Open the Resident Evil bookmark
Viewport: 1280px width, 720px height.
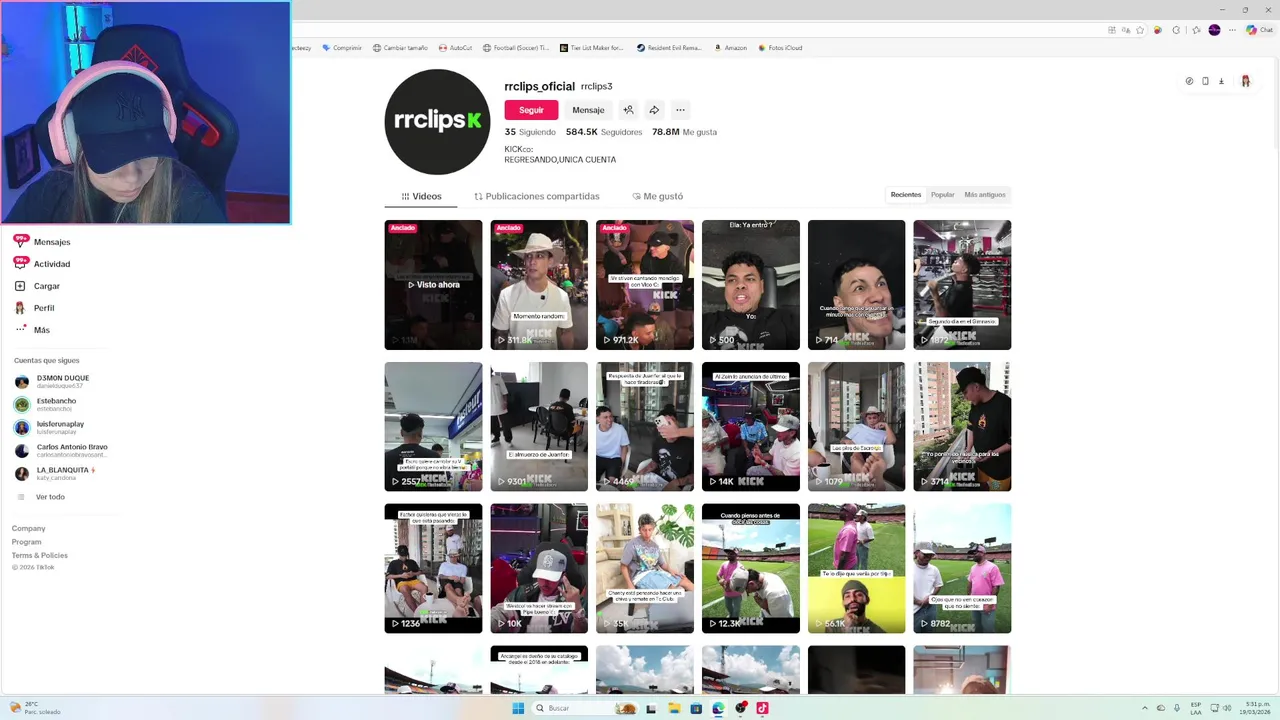coord(669,48)
